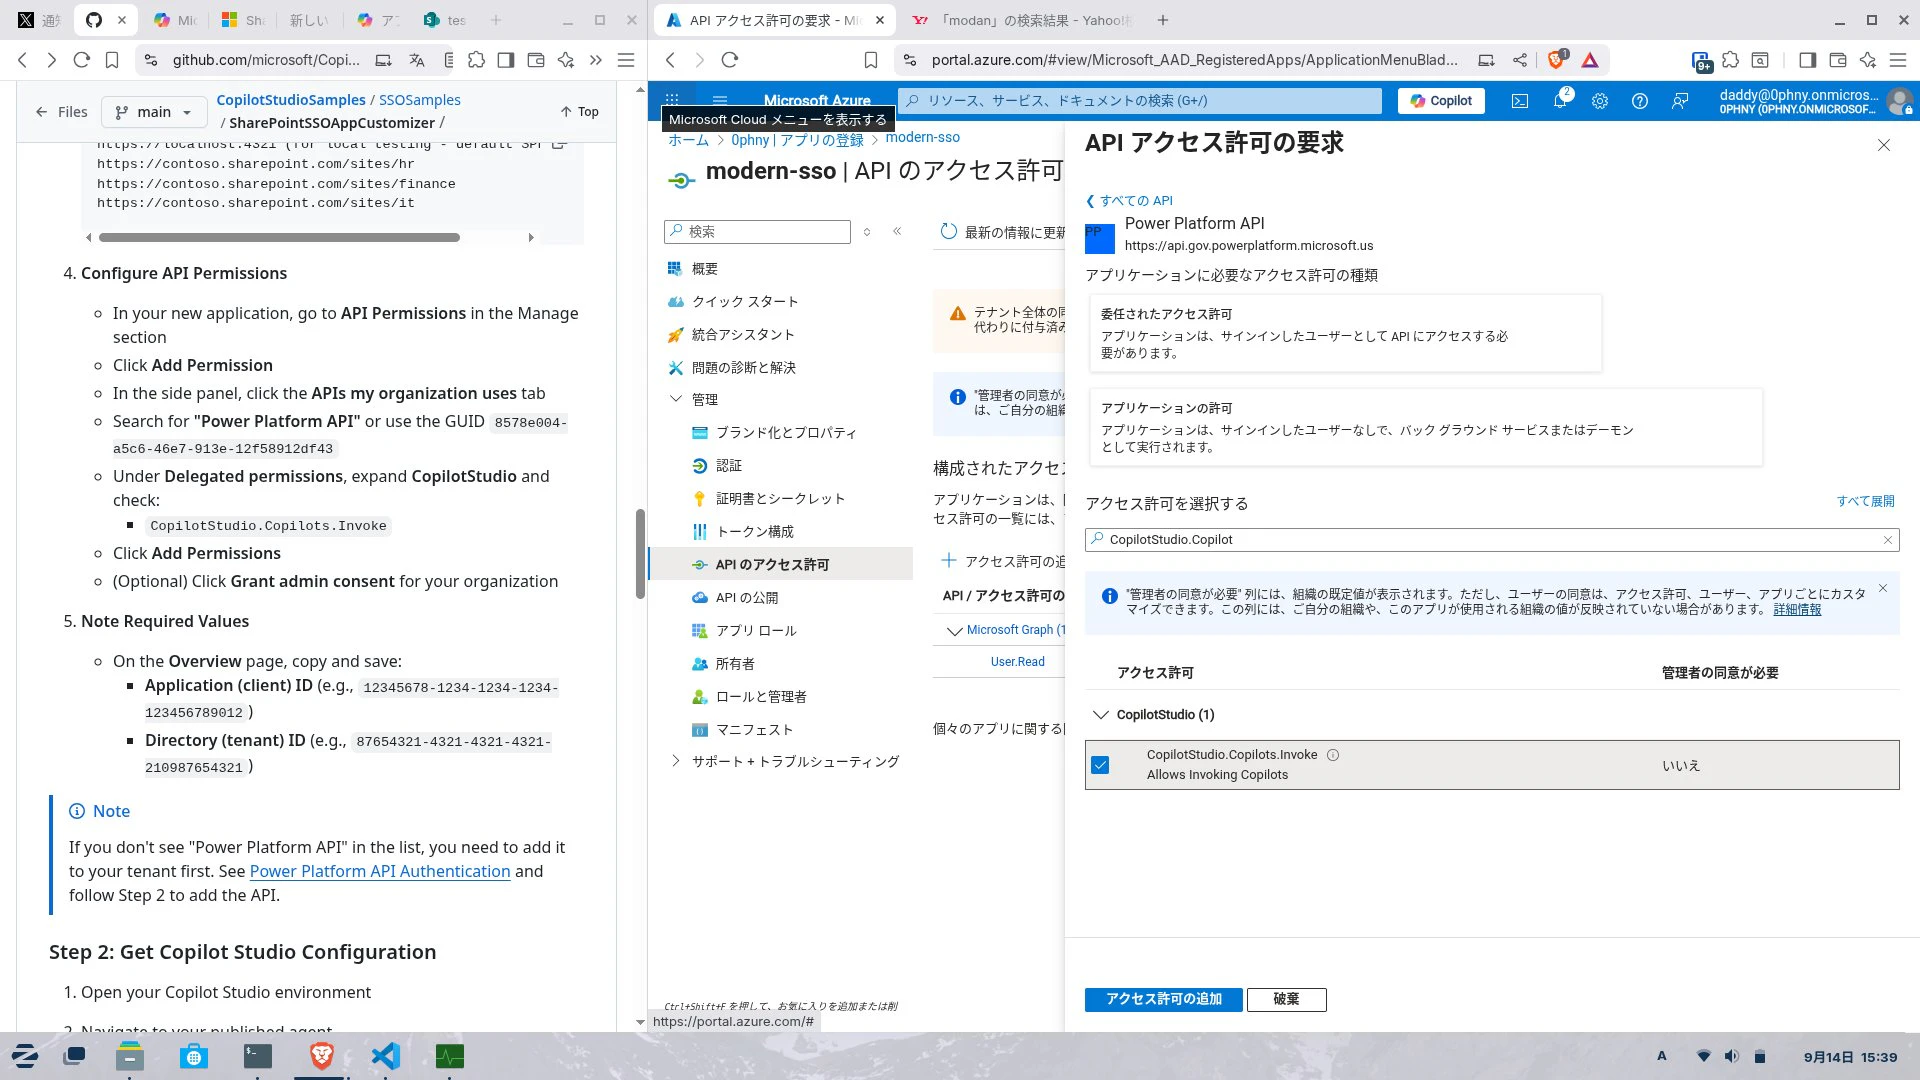Expand サポート + トラブルシューティング section
This screenshot has height=1080, width=1920.
click(675, 761)
